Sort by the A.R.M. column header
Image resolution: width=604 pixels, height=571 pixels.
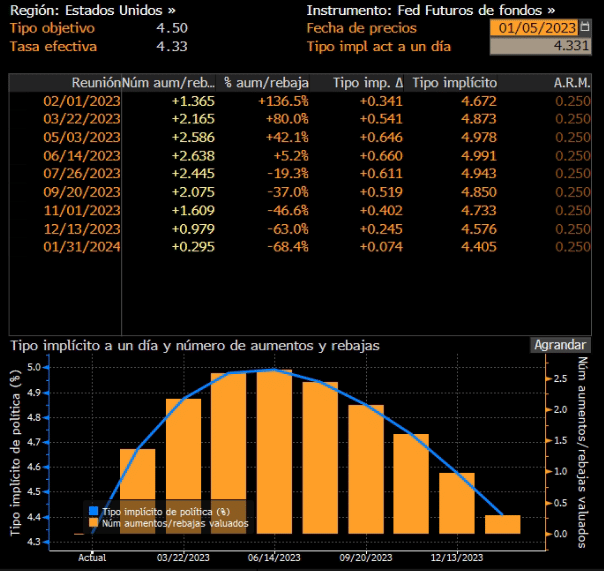(x=545, y=83)
